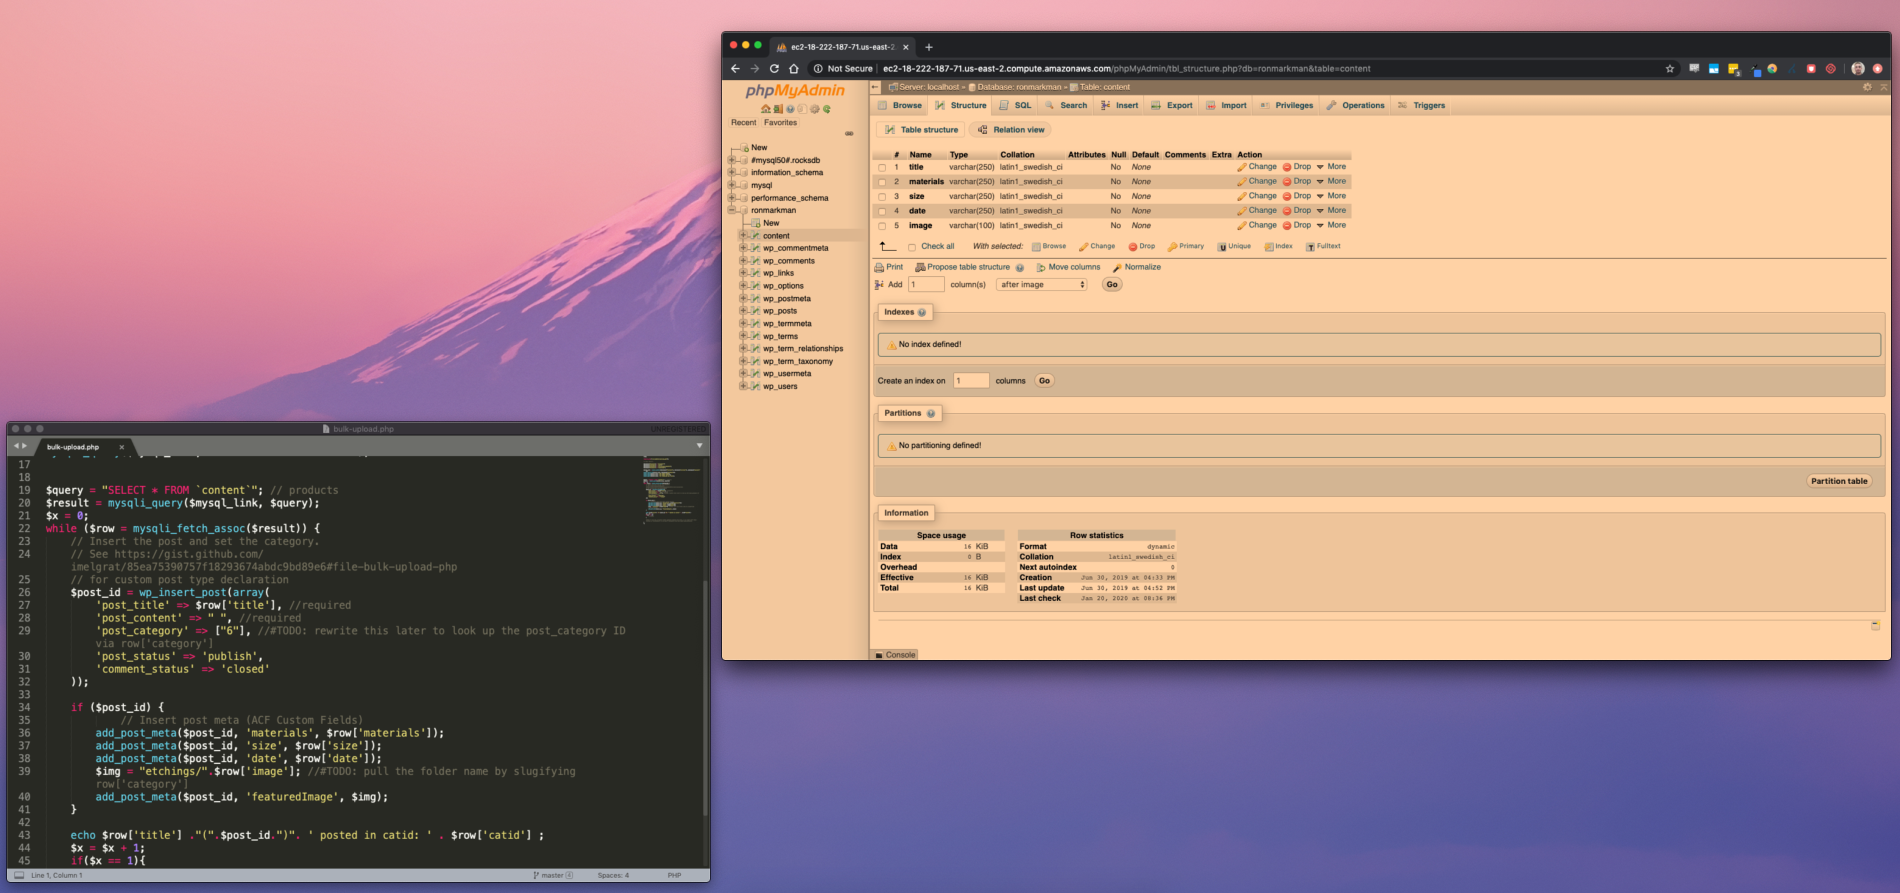Switch to the Browse tab
Viewport: 1900px width, 893px height.
(900, 105)
